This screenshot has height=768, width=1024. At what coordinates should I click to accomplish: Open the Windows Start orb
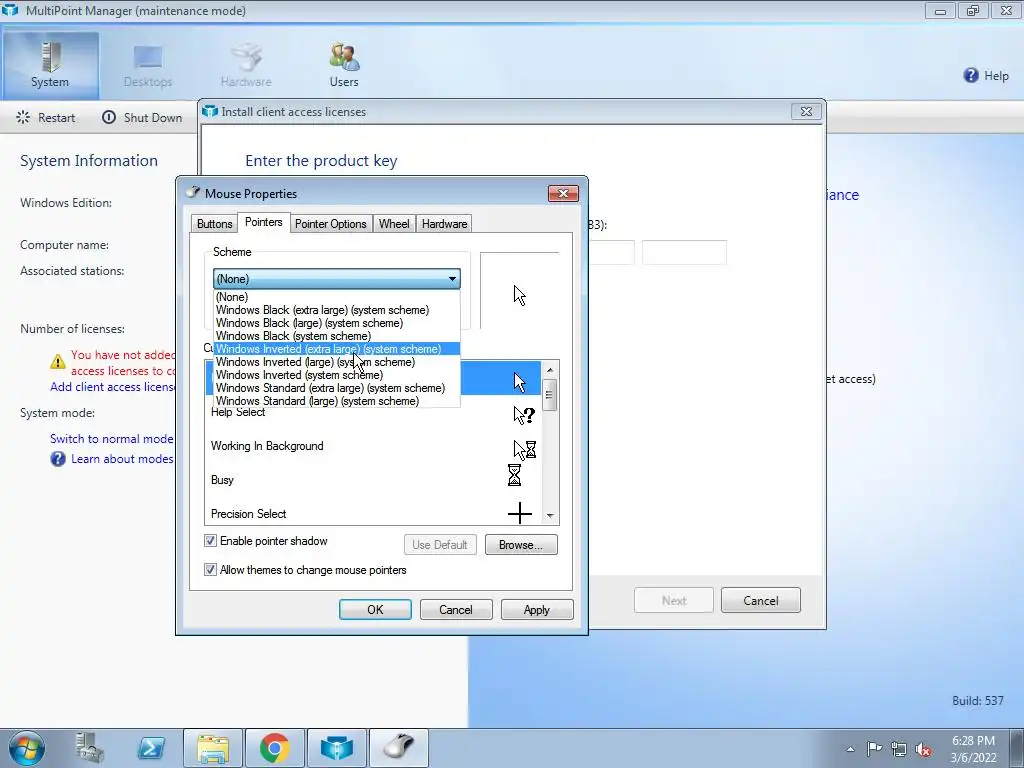pos(27,748)
